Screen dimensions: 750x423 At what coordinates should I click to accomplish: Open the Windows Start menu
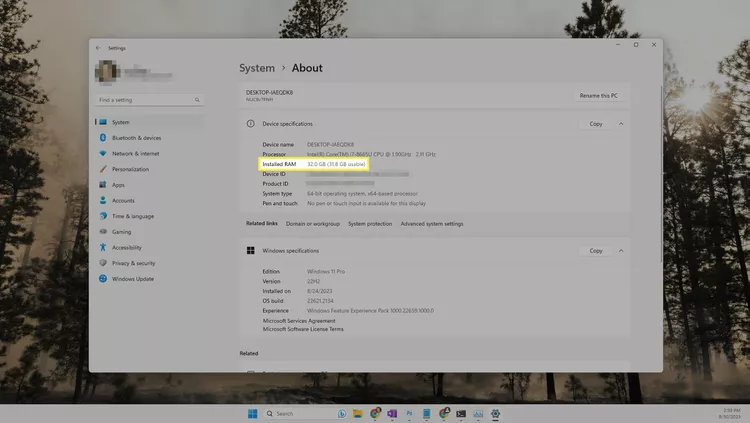coord(253,413)
